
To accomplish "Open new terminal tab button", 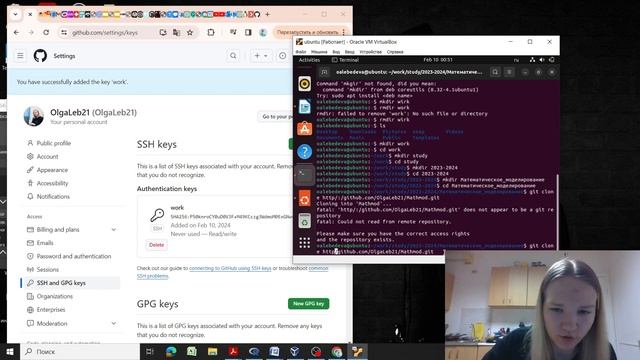I will pyautogui.click(x=324, y=72).
